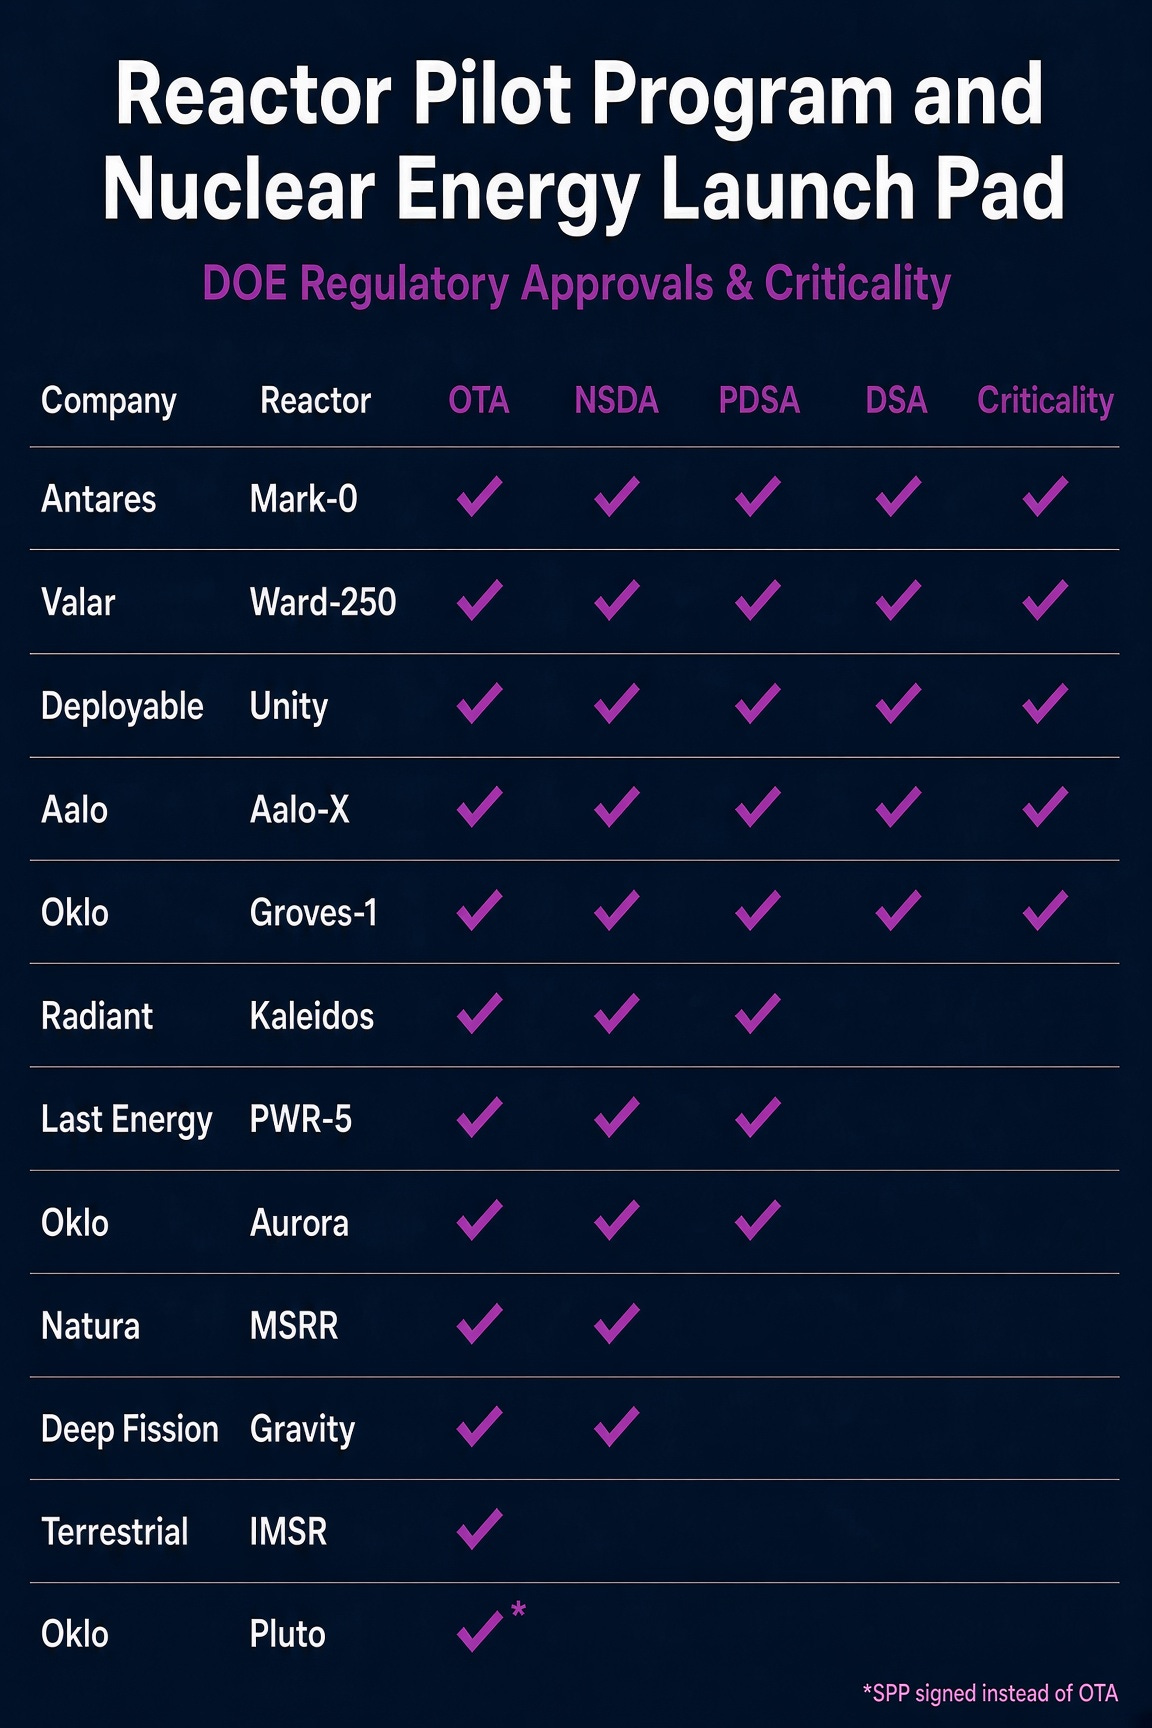
Task: Select the OTA column header
Action: (x=479, y=400)
